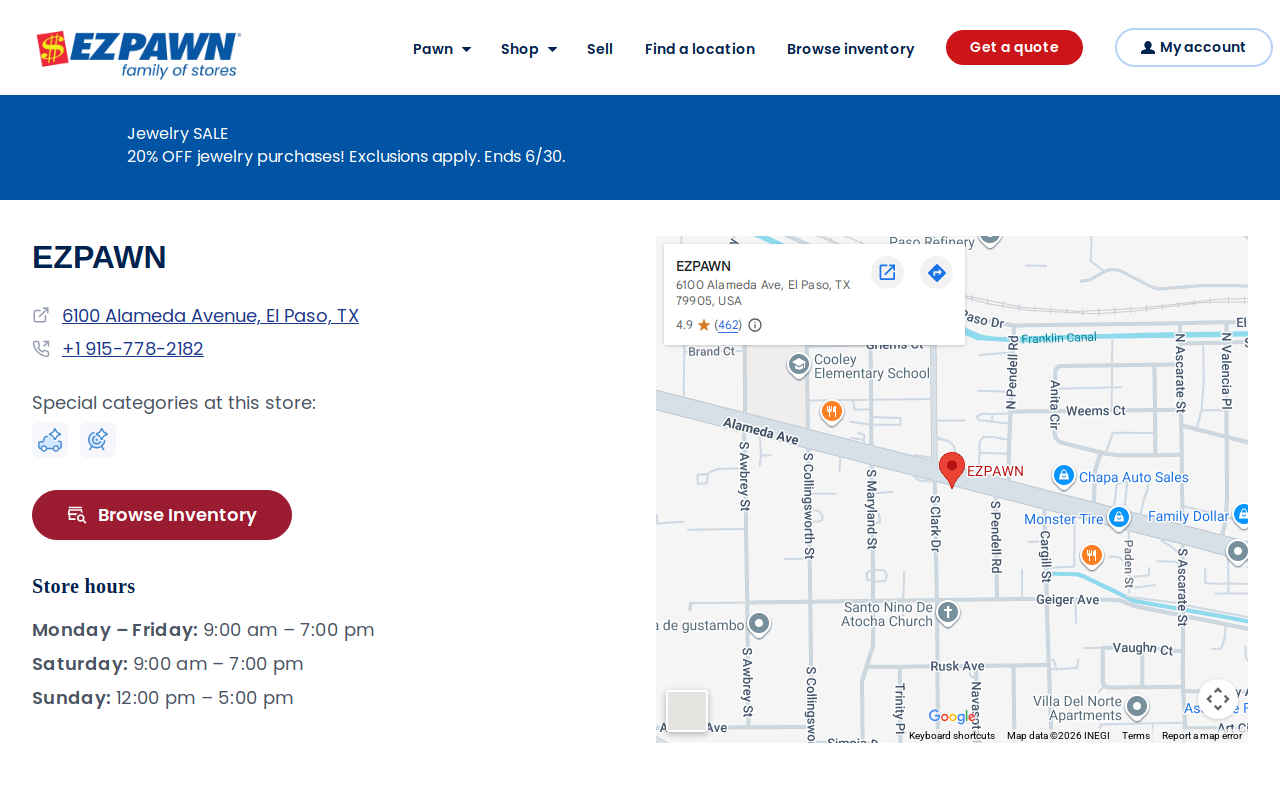The width and height of the screenshot is (1280, 800).
Task: Open the Sell menu item
Action: (x=600, y=49)
